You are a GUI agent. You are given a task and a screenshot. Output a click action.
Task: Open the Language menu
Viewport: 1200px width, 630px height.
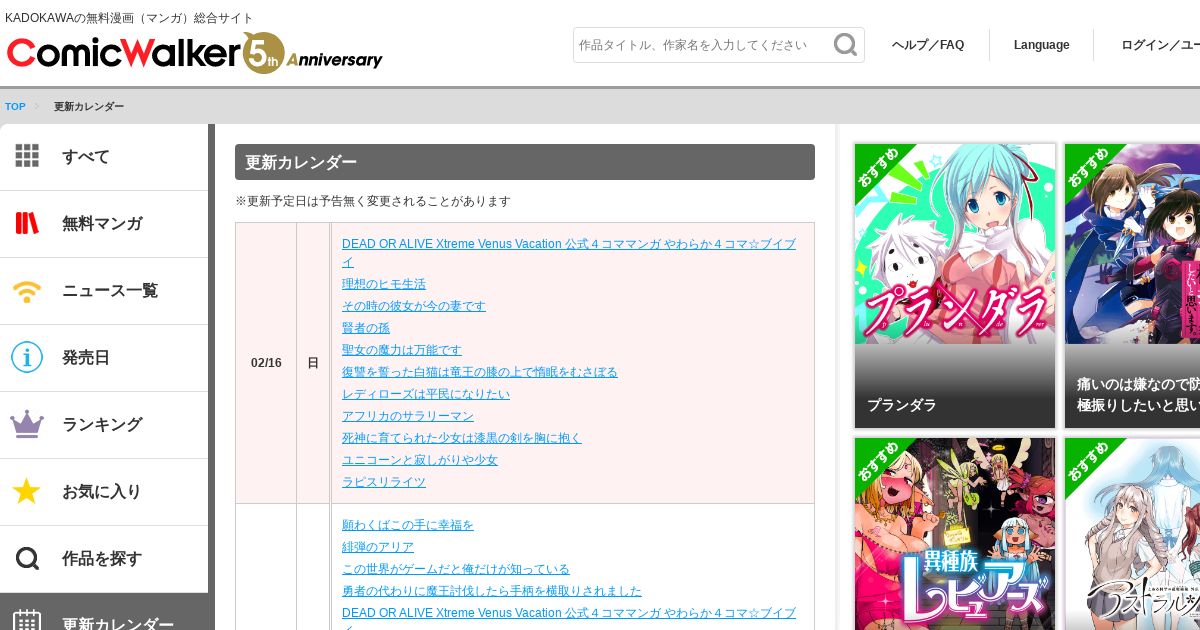[1041, 45]
